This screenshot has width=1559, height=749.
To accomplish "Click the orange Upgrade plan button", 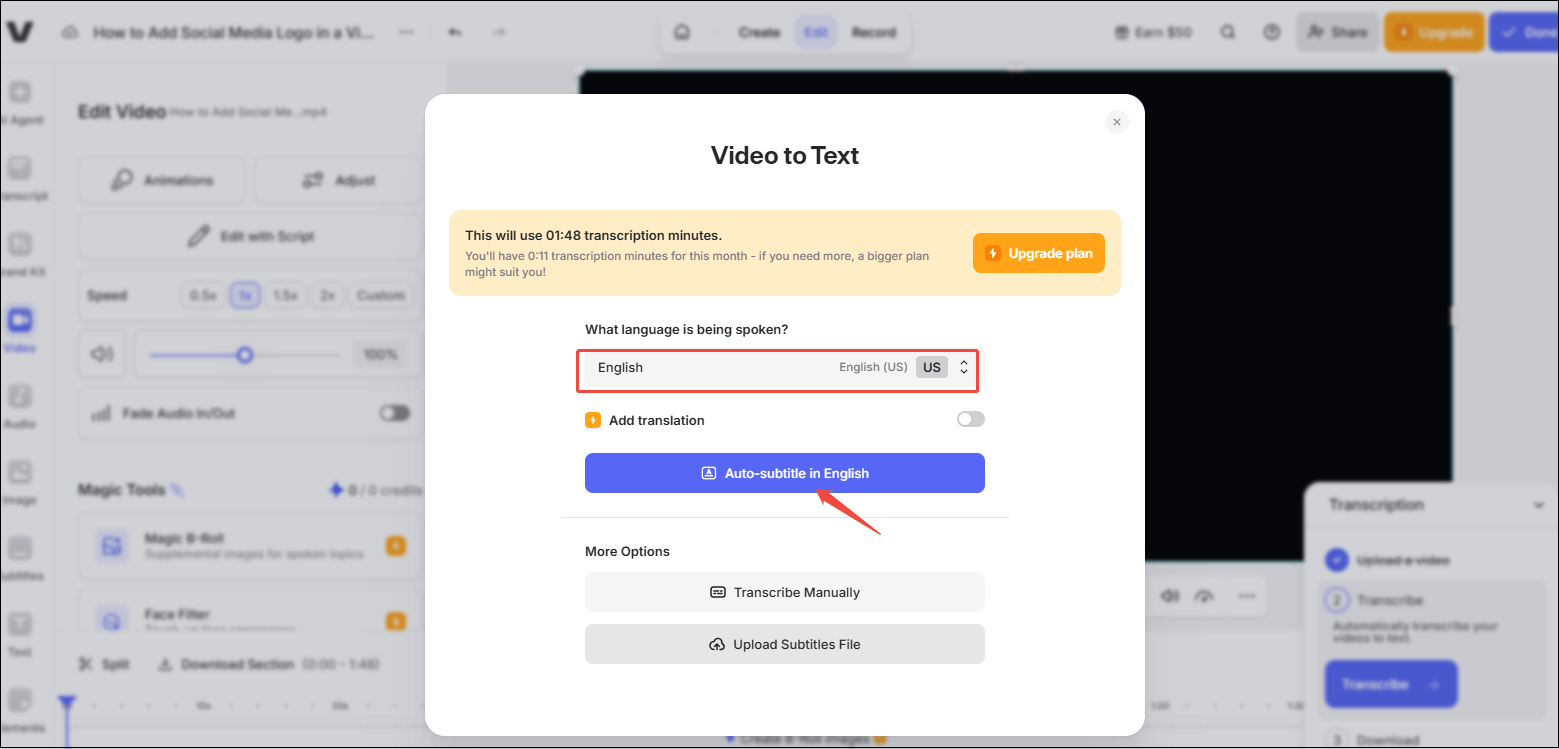I will tap(1039, 253).
